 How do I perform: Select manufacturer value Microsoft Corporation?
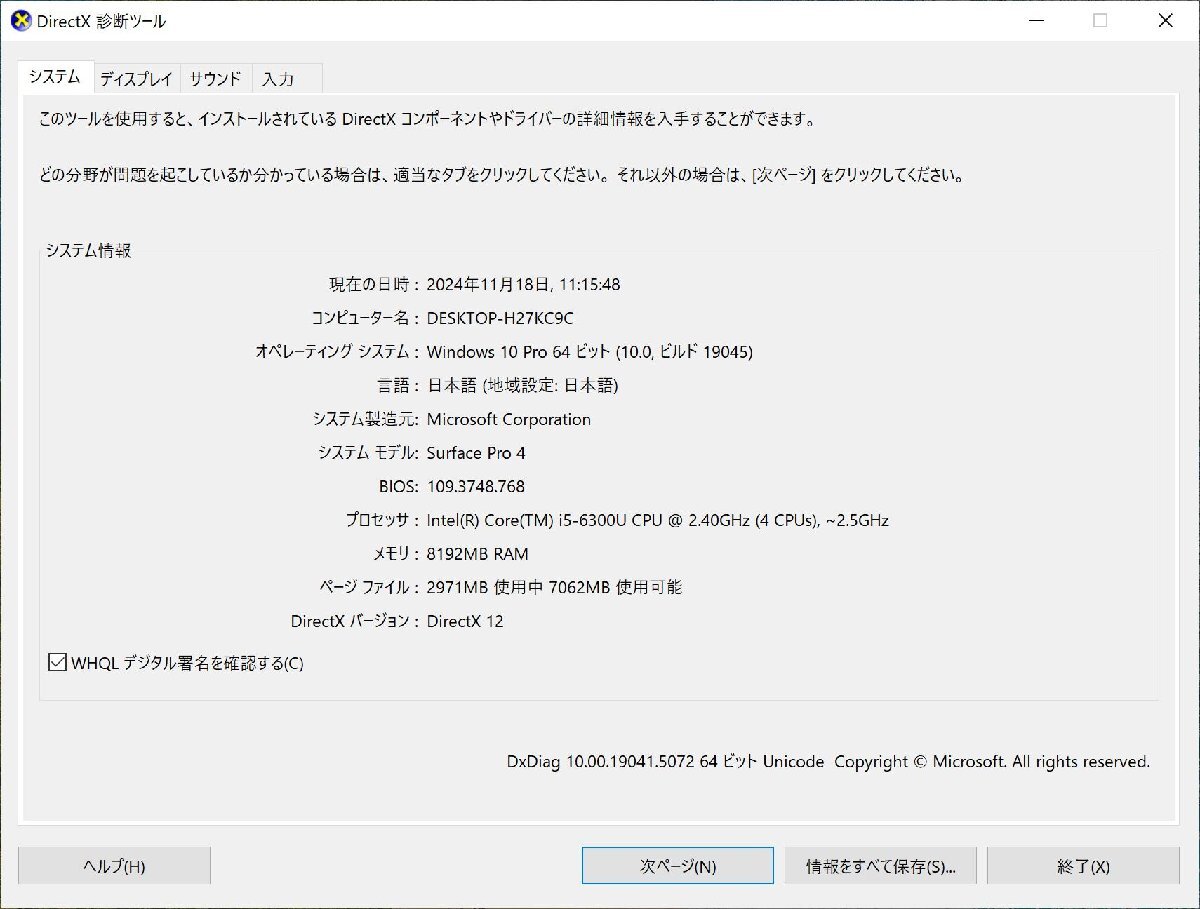click(508, 419)
